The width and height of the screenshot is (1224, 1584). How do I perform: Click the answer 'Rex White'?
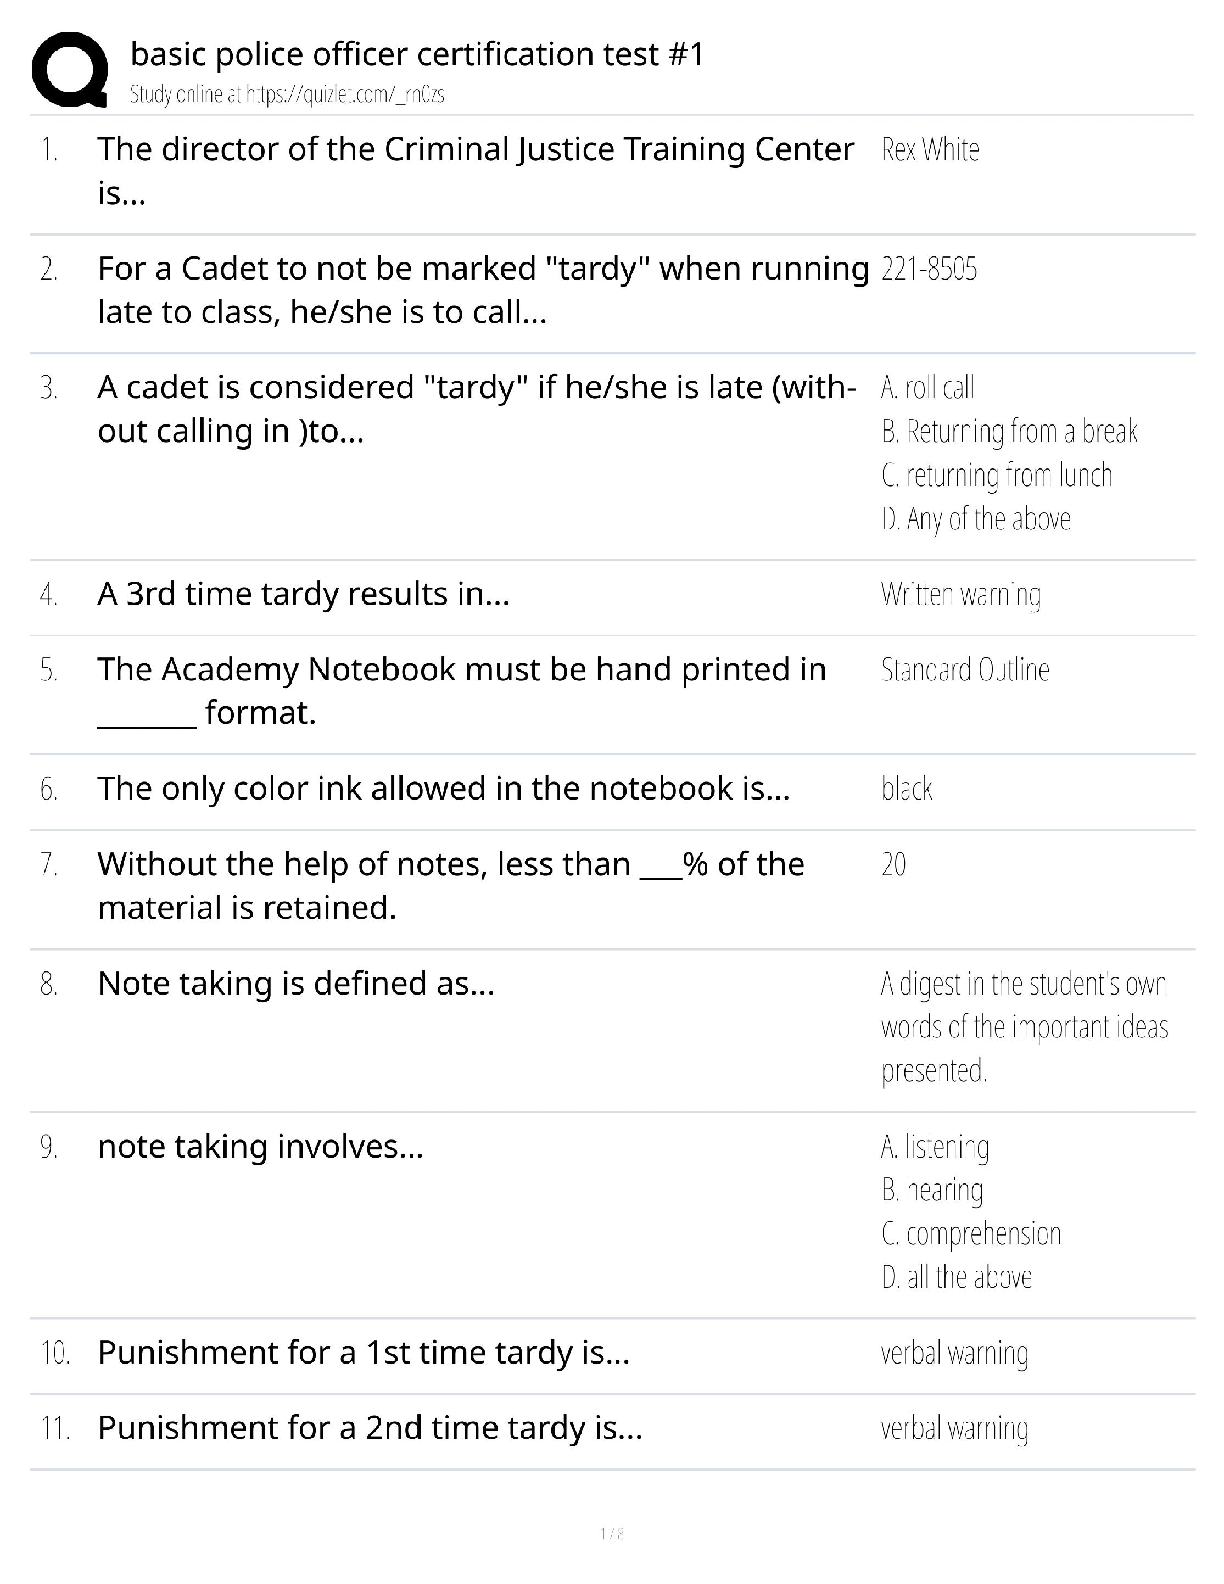click(x=930, y=150)
